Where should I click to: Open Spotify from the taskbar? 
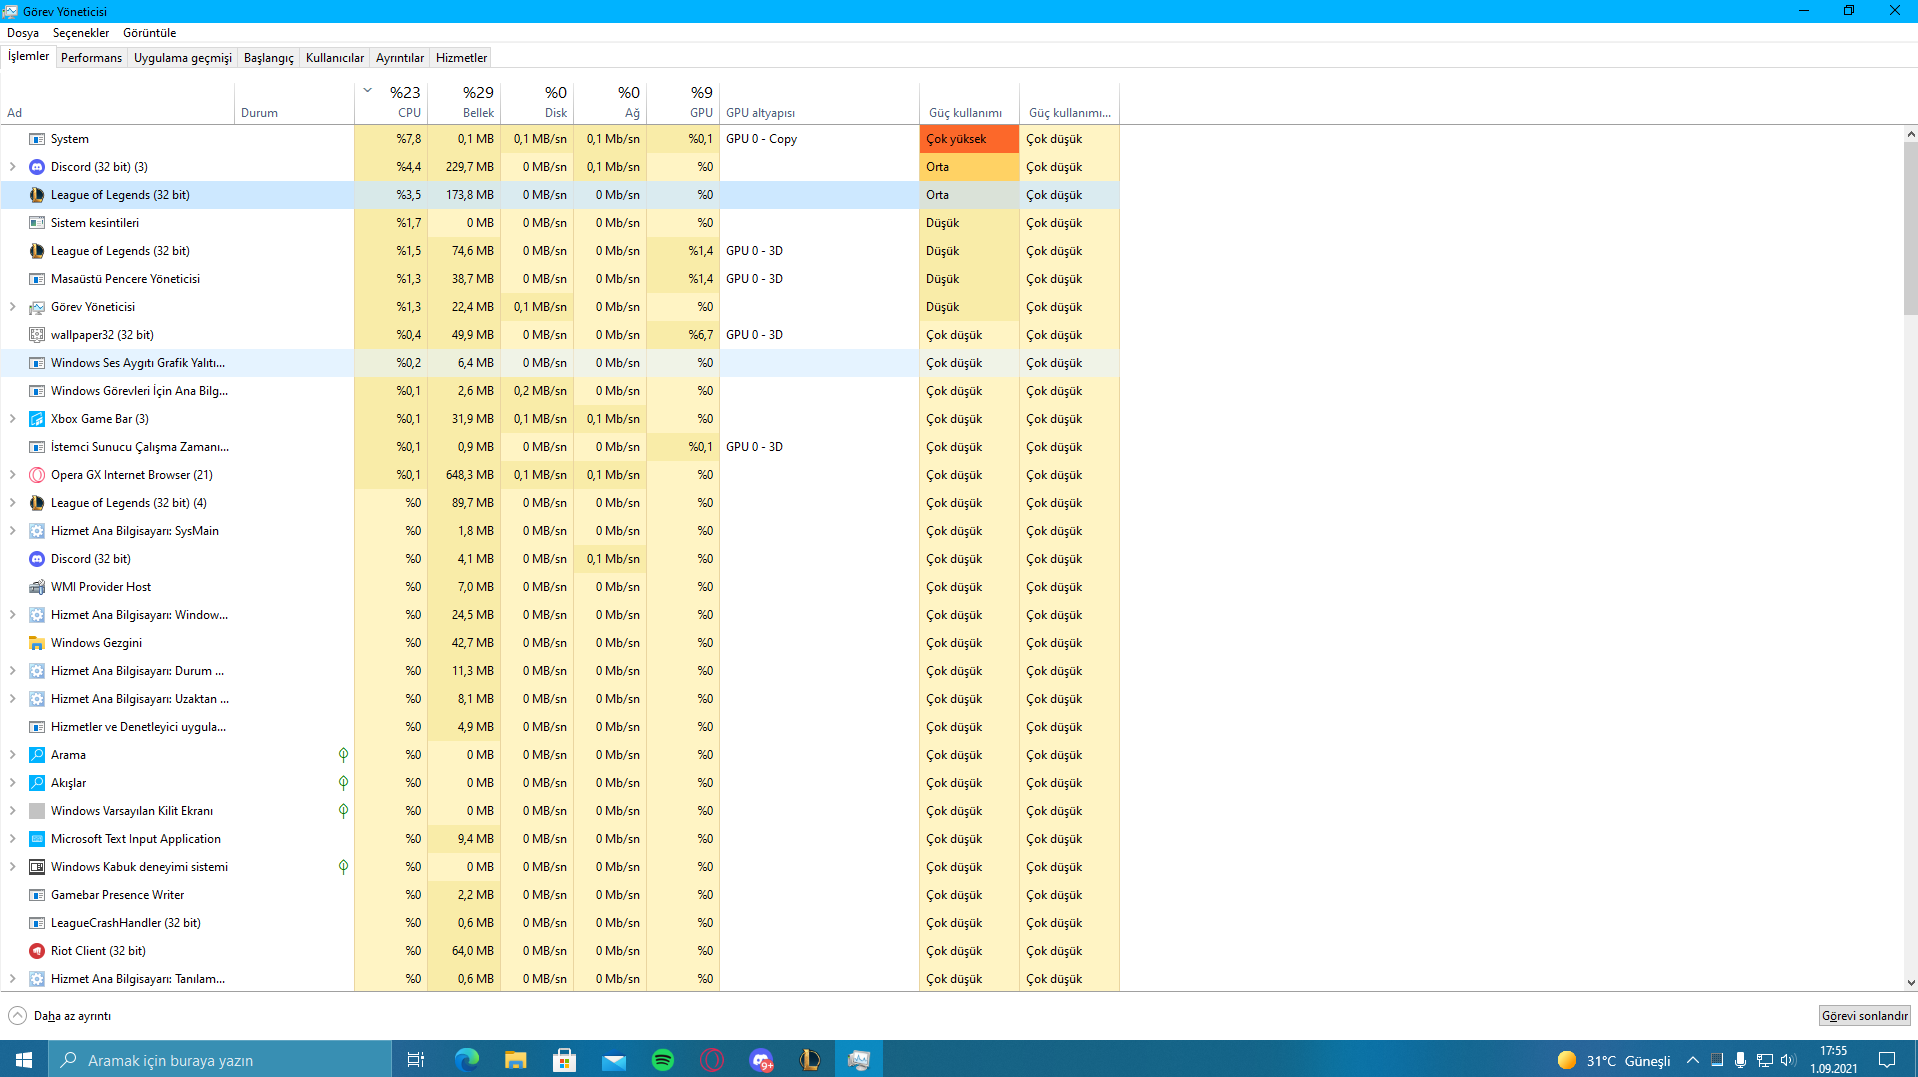click(x=663, y=1059)
